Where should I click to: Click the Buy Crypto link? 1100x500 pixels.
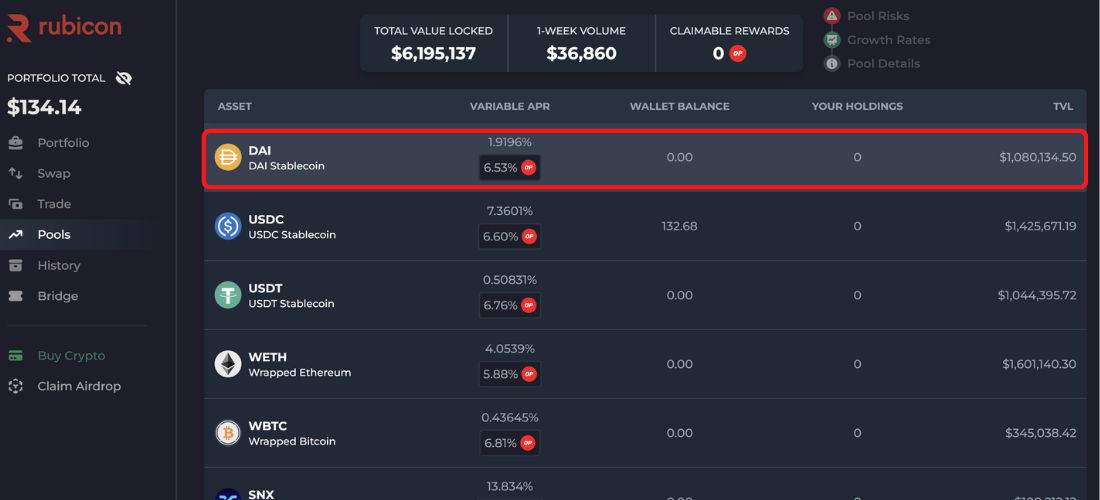71,356
